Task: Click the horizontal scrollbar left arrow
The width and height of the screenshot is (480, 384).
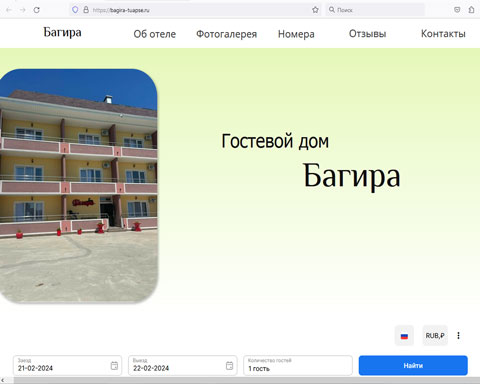Action: (x=3, y=380)
